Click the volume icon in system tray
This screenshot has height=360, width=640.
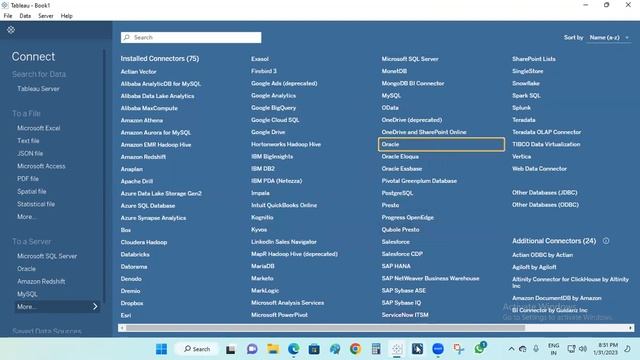583,349
